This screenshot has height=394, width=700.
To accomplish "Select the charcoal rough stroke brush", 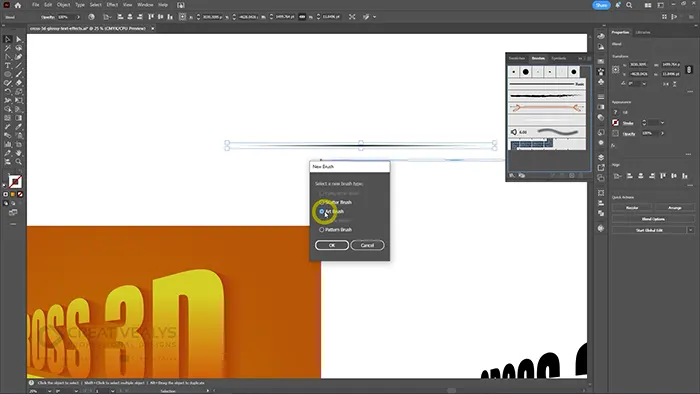I will point(546,96).
